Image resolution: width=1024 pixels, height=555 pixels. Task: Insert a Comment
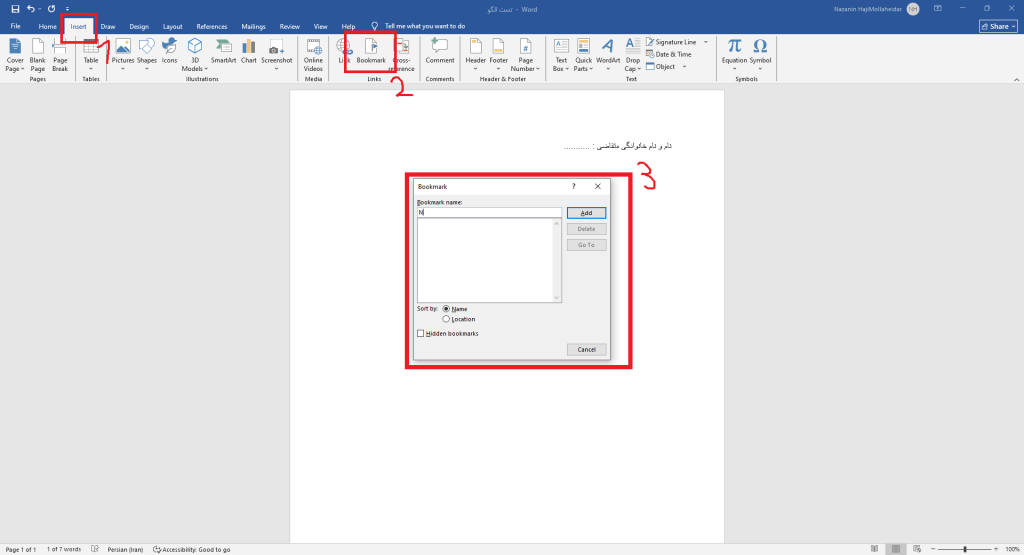tap(439, 50)
